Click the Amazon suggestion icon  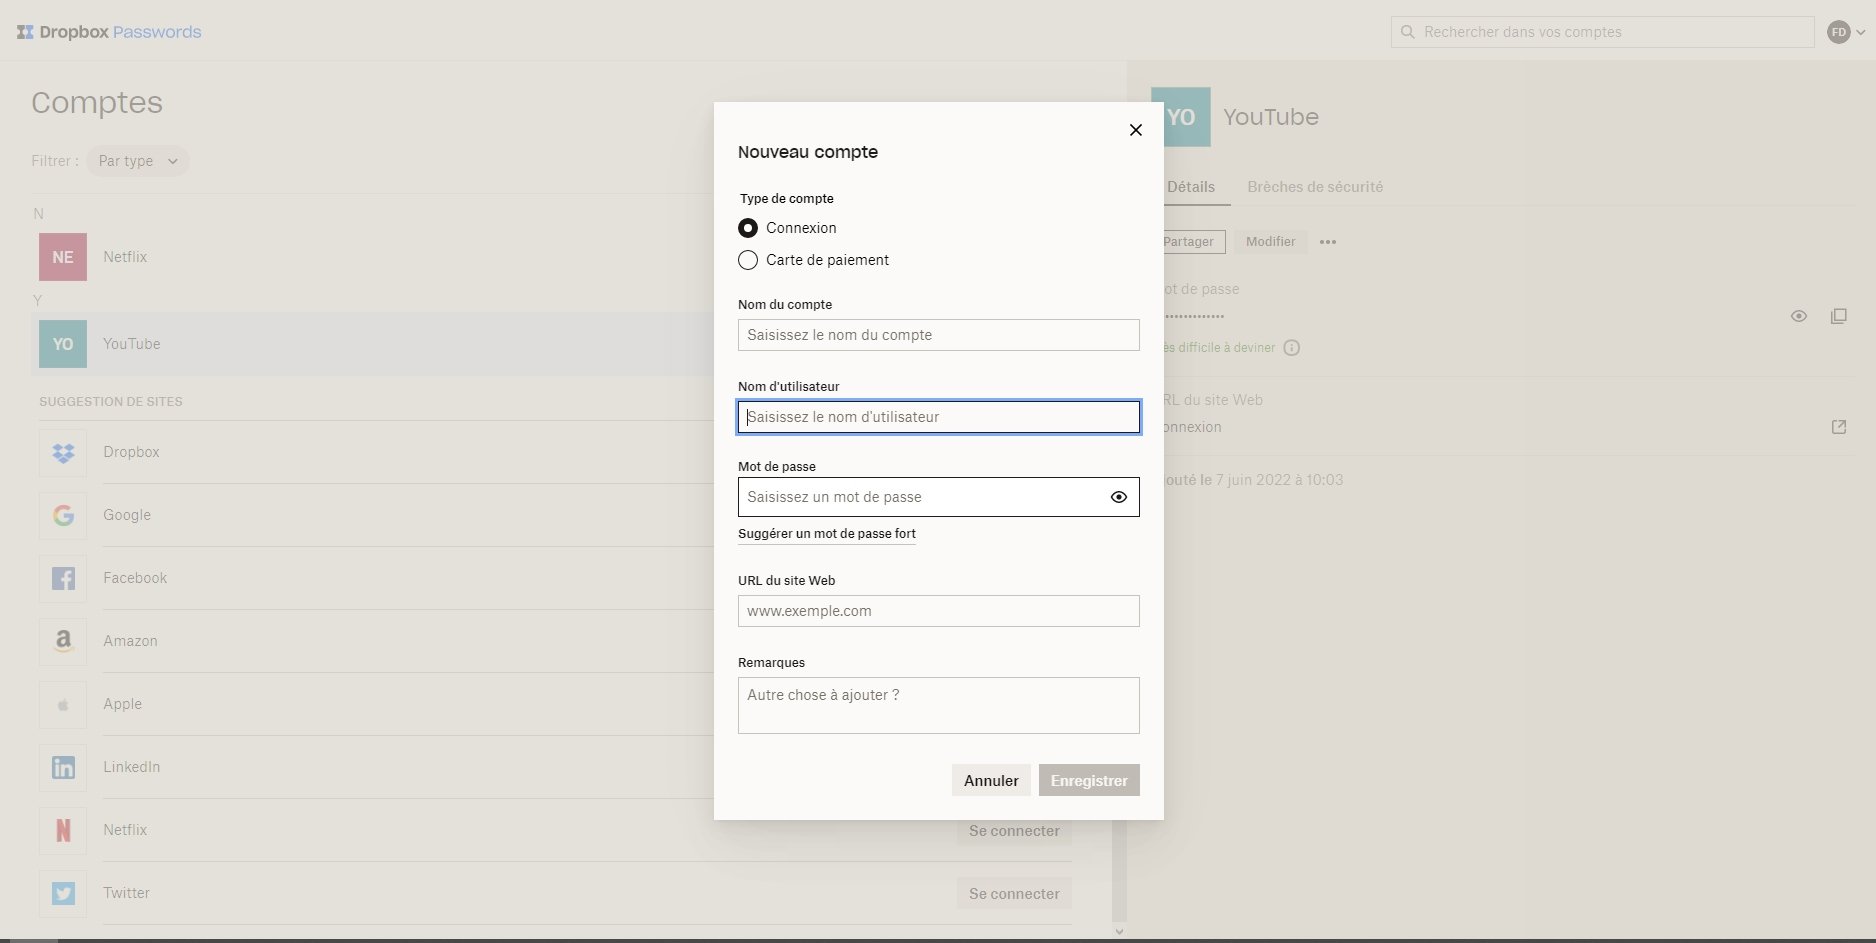[x=63, y=641]
